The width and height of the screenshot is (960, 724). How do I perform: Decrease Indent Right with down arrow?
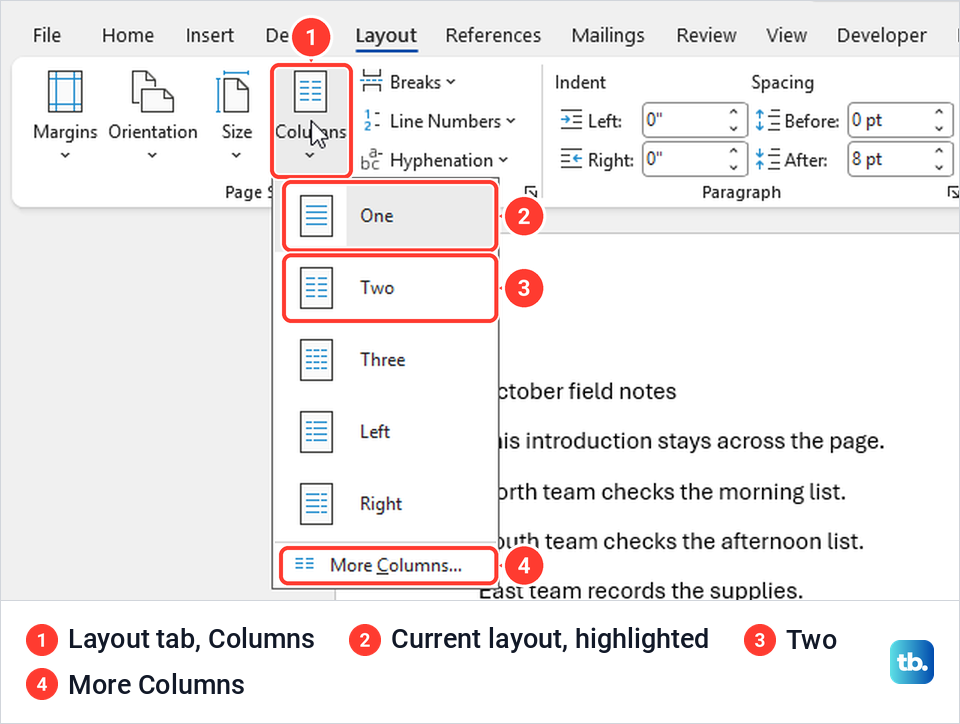(733, 167)
